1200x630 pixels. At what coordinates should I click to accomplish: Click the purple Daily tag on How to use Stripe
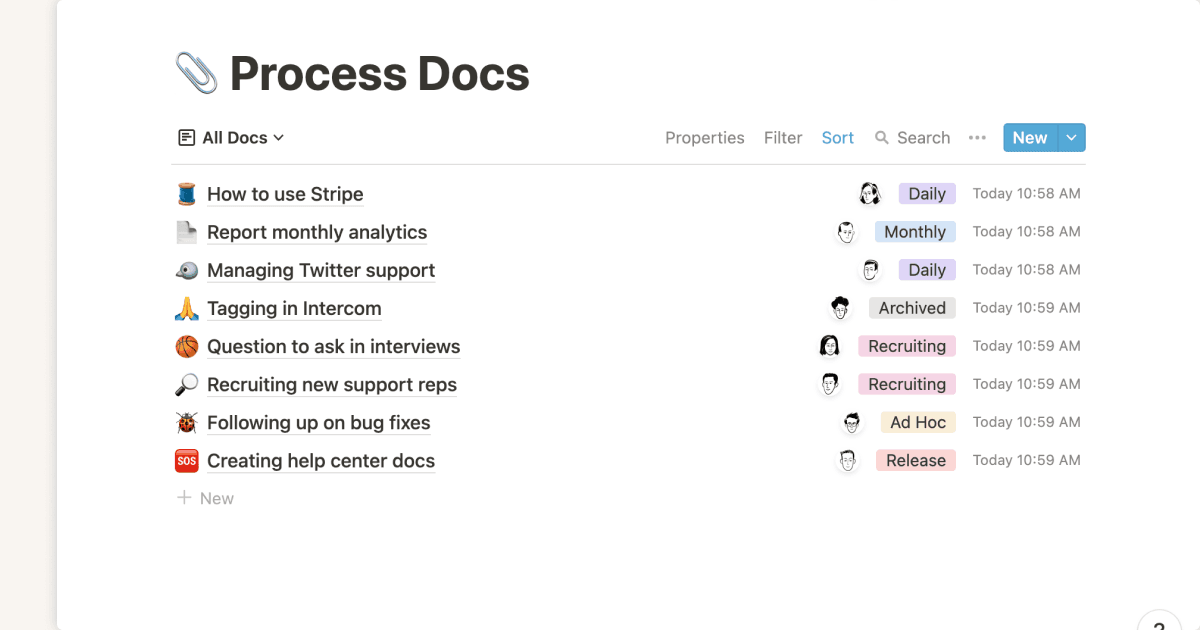point(926,194)
